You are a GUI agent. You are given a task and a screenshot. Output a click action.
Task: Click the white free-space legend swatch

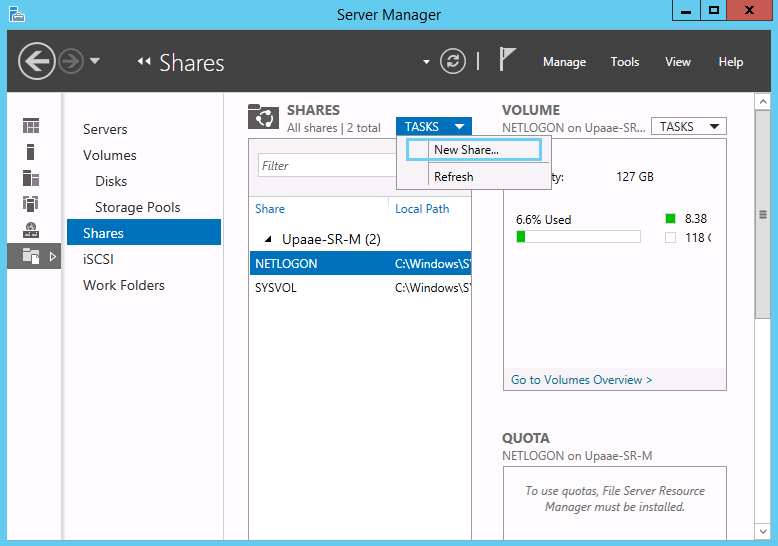(x=670, y=238)
